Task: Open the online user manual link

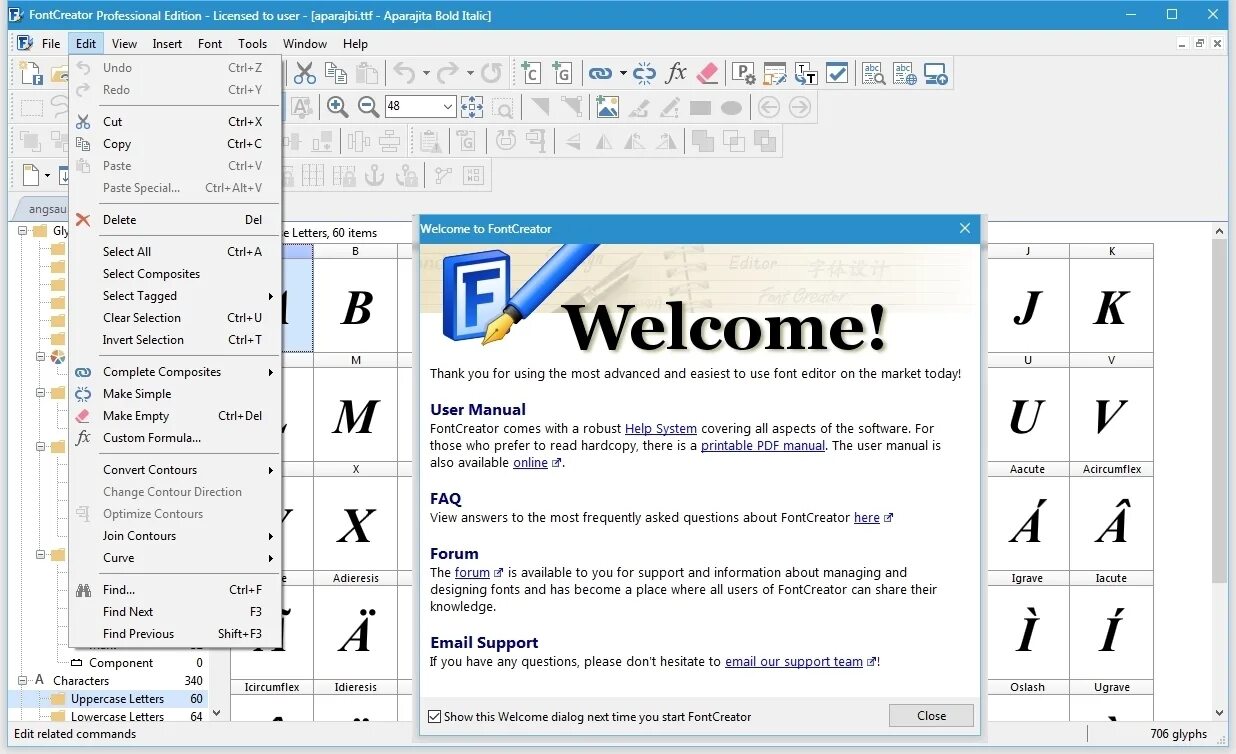Action: point(530,462)
